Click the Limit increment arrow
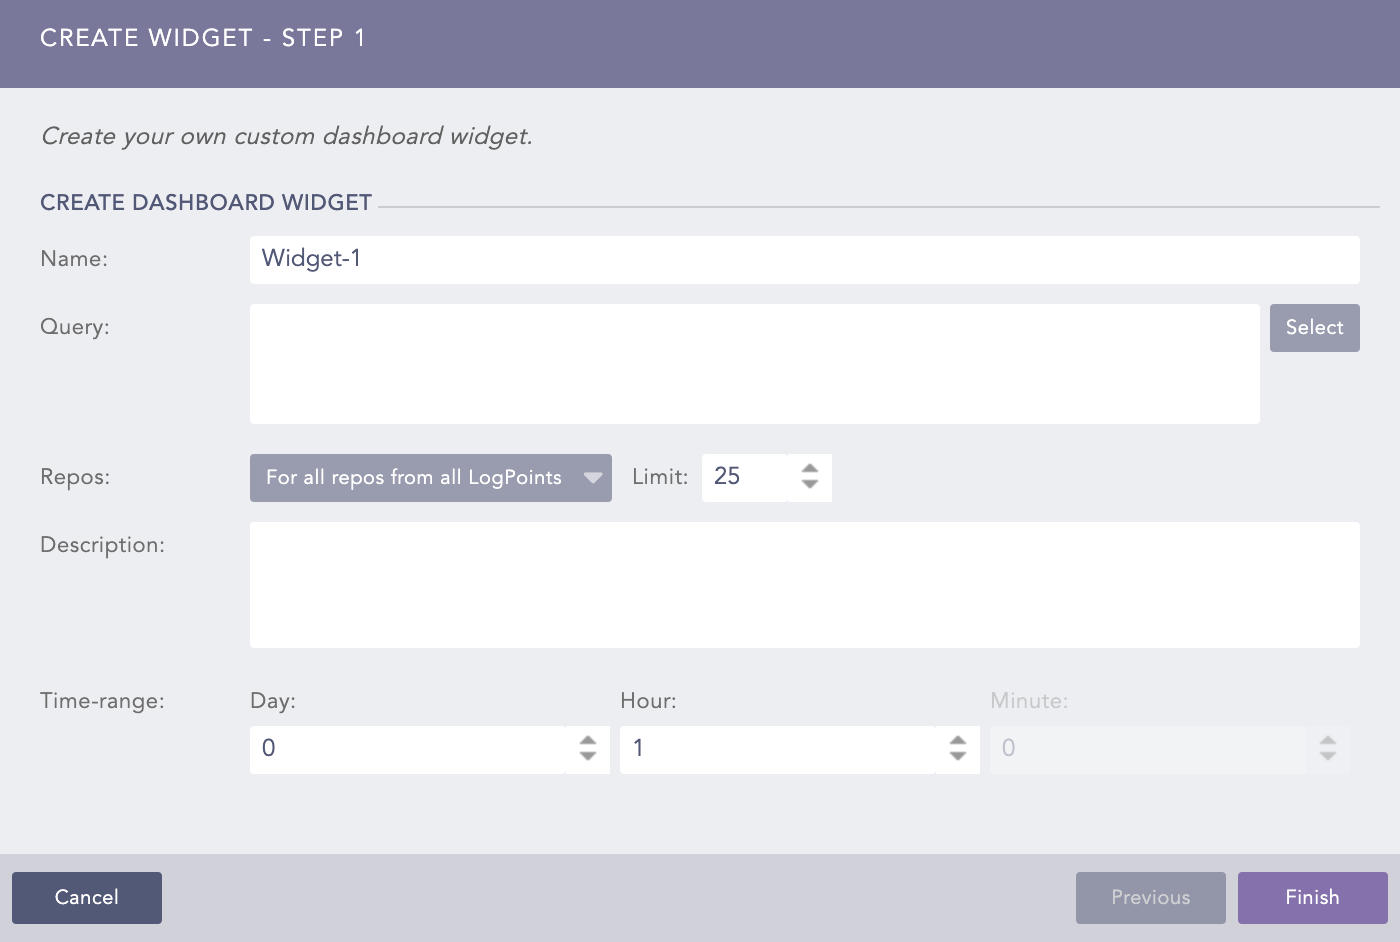 point(809,470)
